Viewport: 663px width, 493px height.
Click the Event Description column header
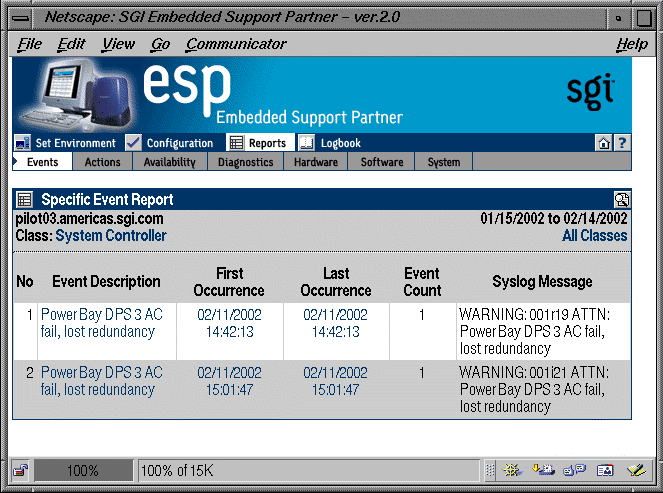point(106,282)
